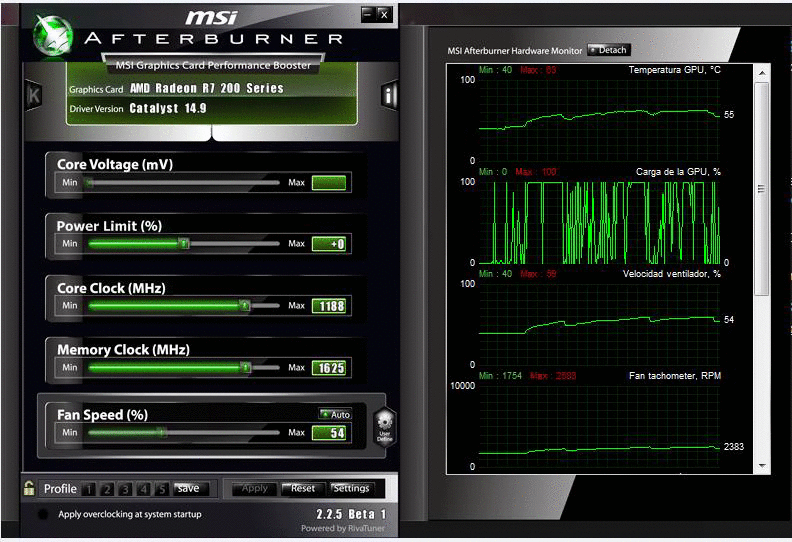This screenshot has width=792, height=542.
Task: Toggle the profile lock padlock icon
Action: coord(29,488)
